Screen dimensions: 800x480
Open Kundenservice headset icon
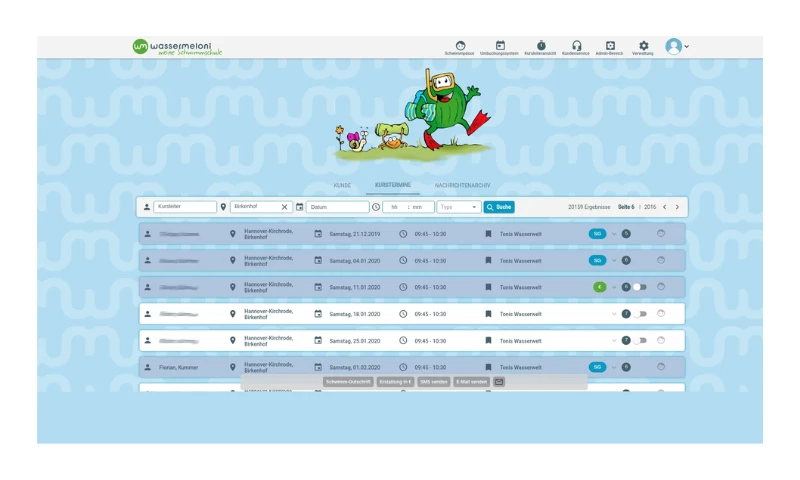click(576, 47)
